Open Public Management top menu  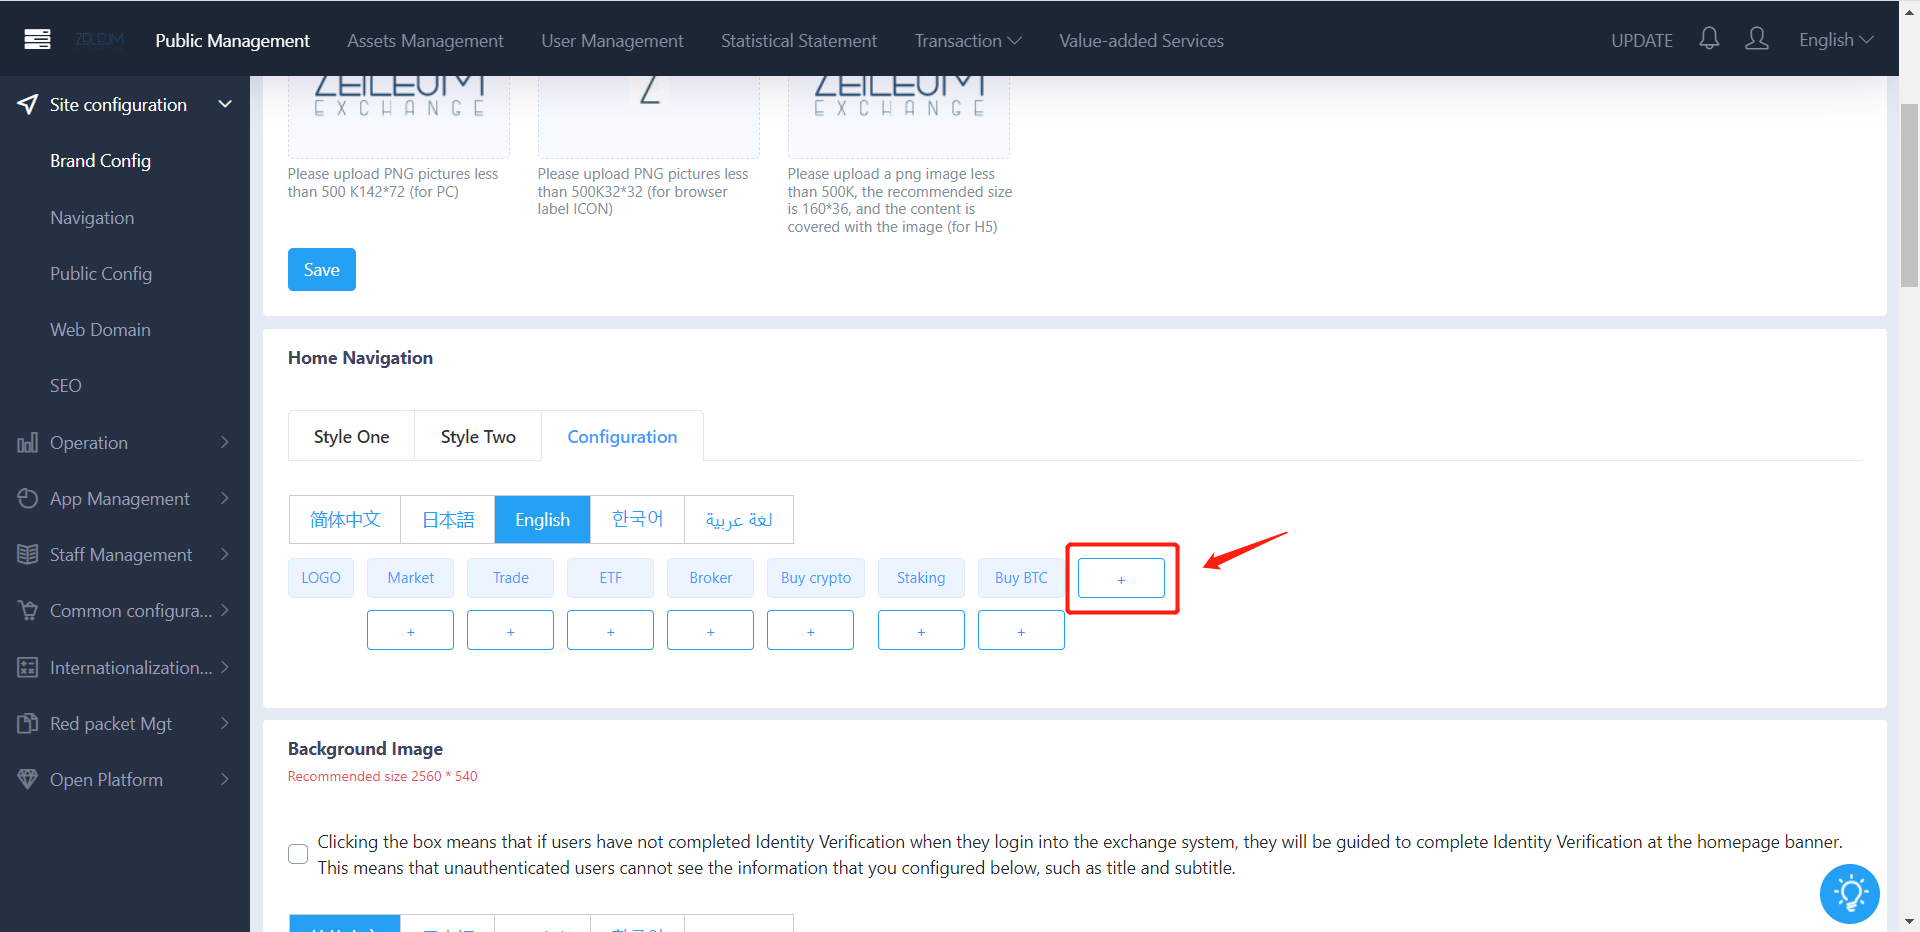tap(232, 40)
